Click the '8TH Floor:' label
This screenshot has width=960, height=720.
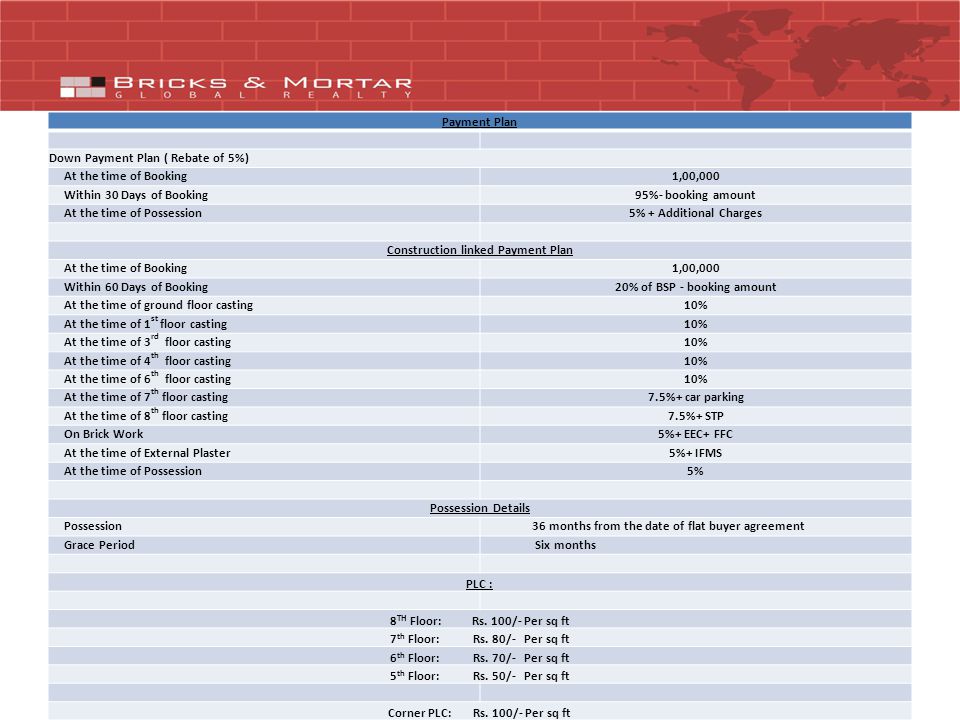(x=416, y=620)
